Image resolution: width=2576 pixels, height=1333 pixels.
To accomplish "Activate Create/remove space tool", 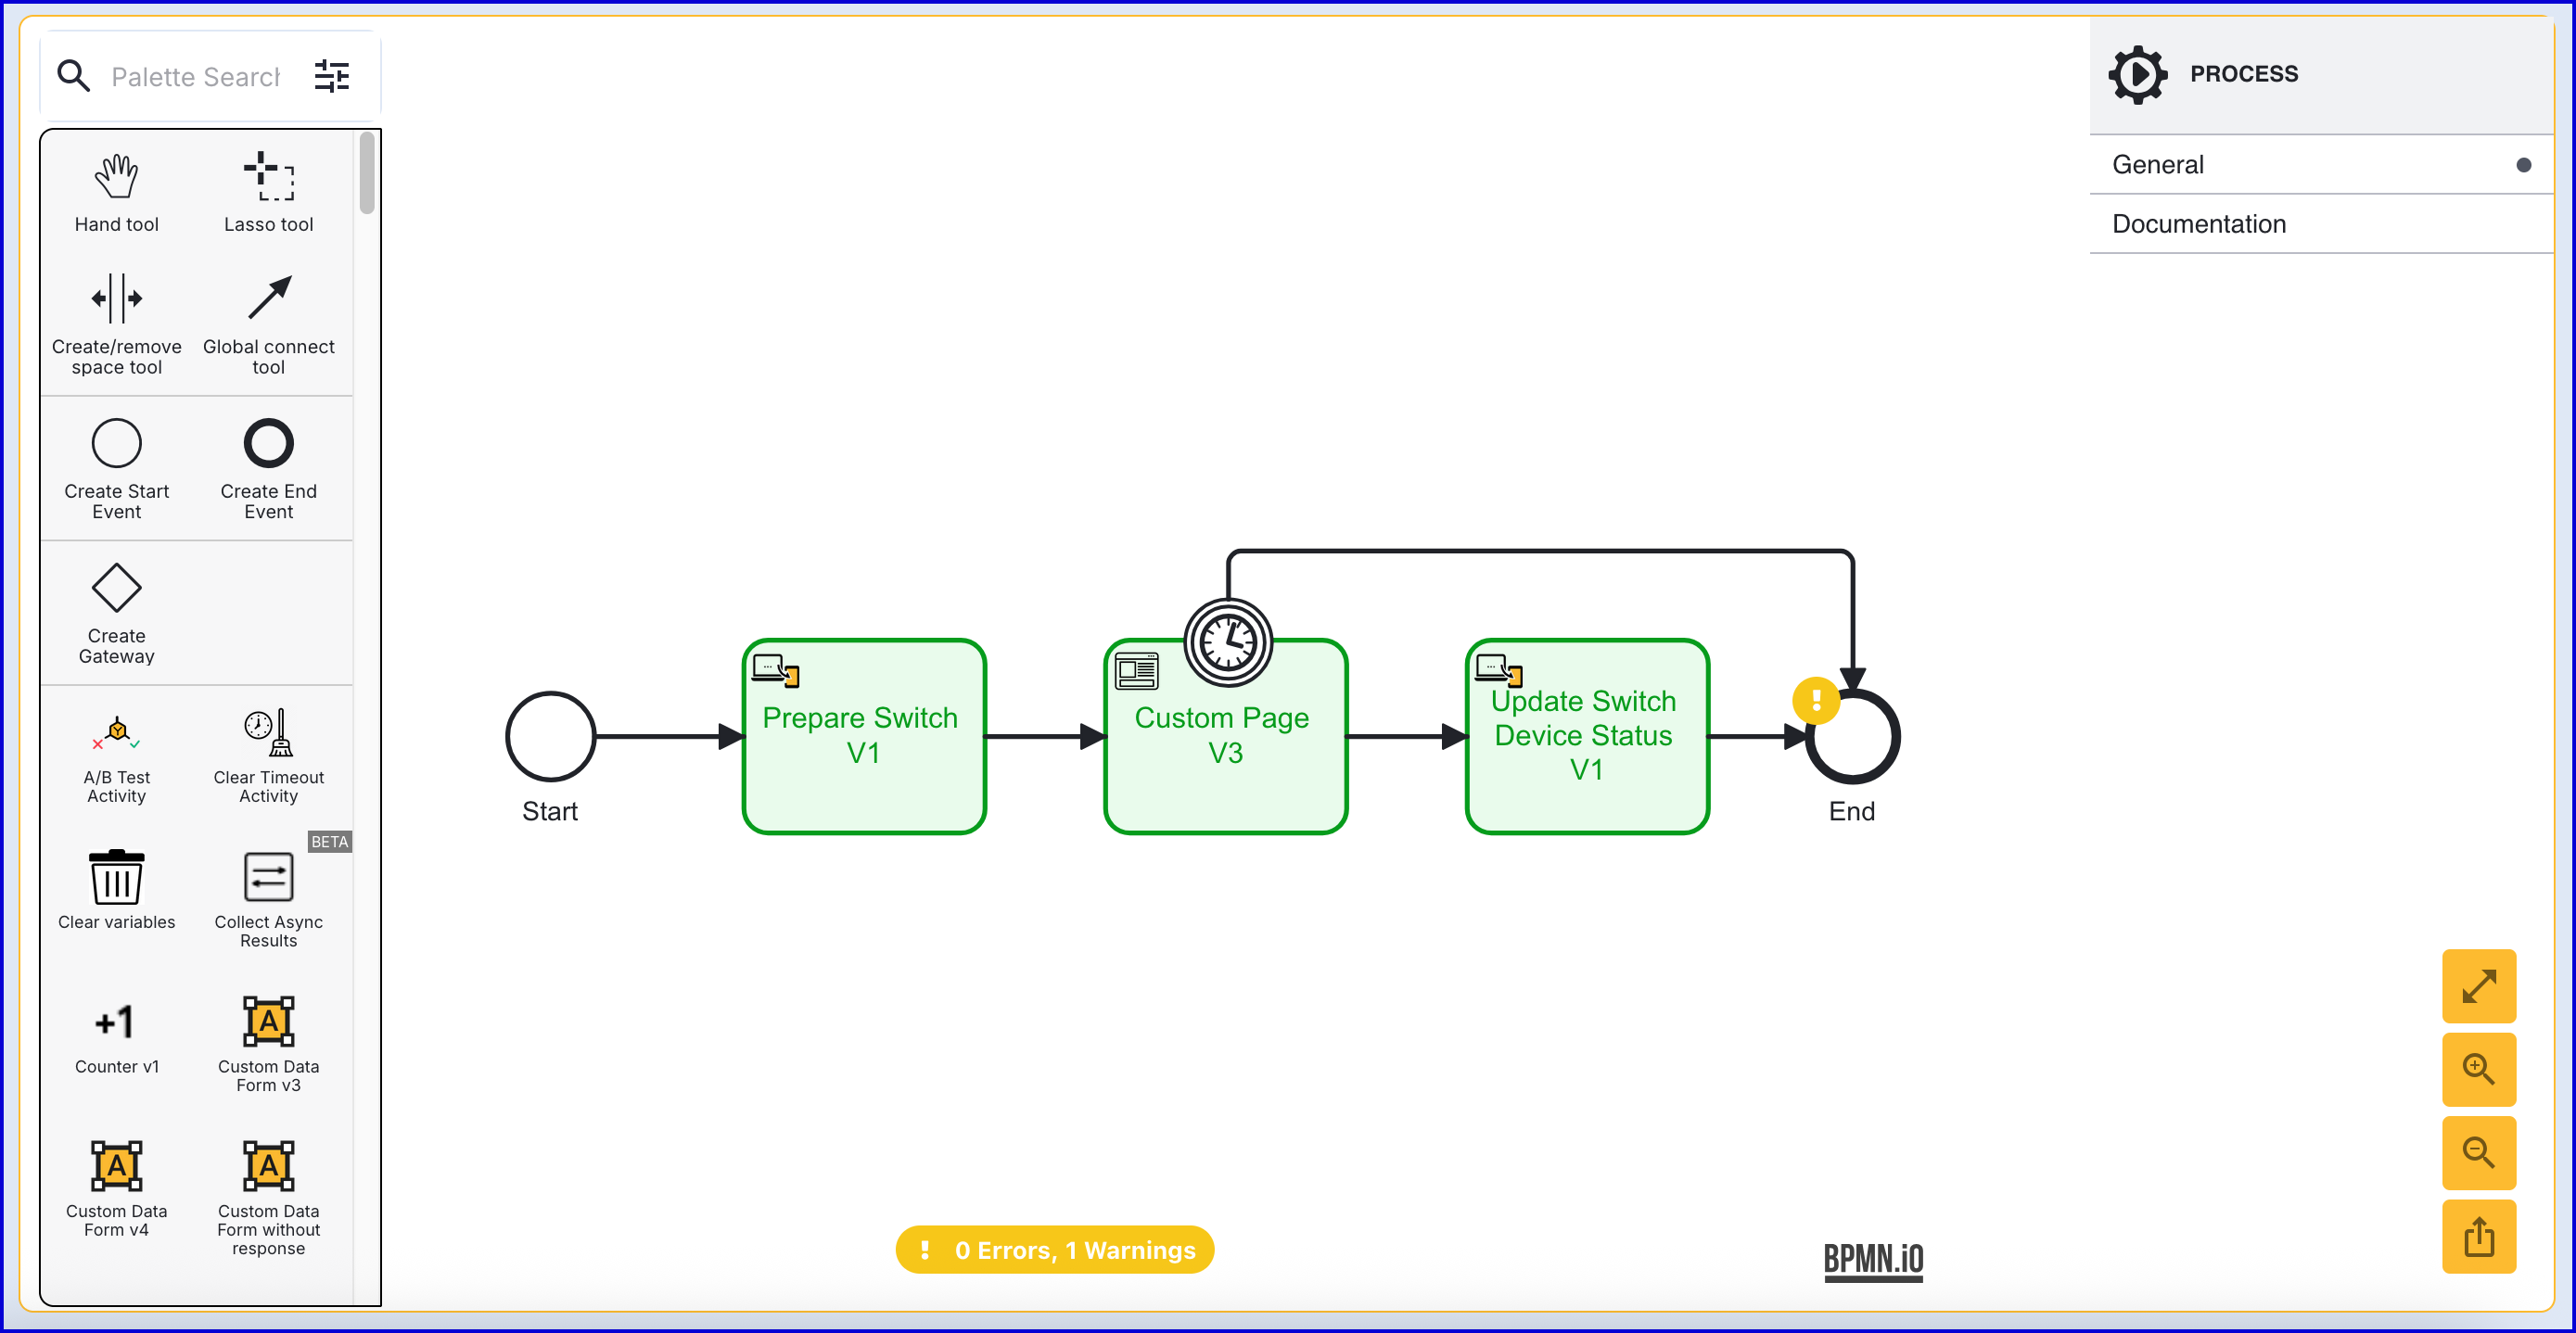I will [116, 299].
